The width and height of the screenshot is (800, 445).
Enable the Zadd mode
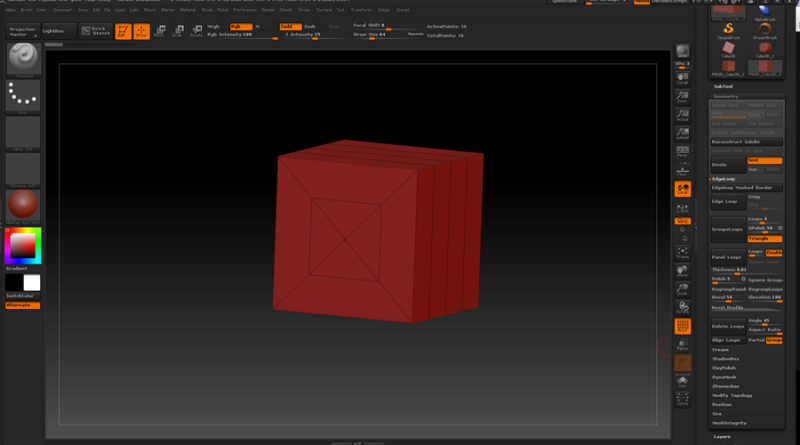[290, 27]
